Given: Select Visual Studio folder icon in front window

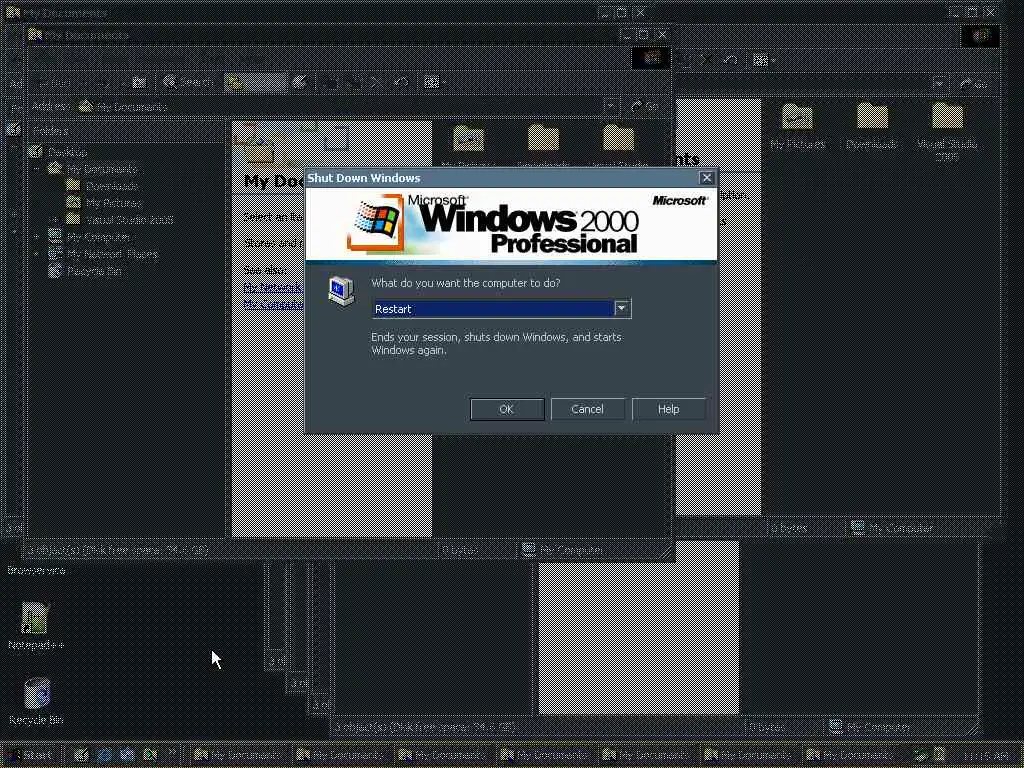Looking at the screenshot, I should point(618,139).
